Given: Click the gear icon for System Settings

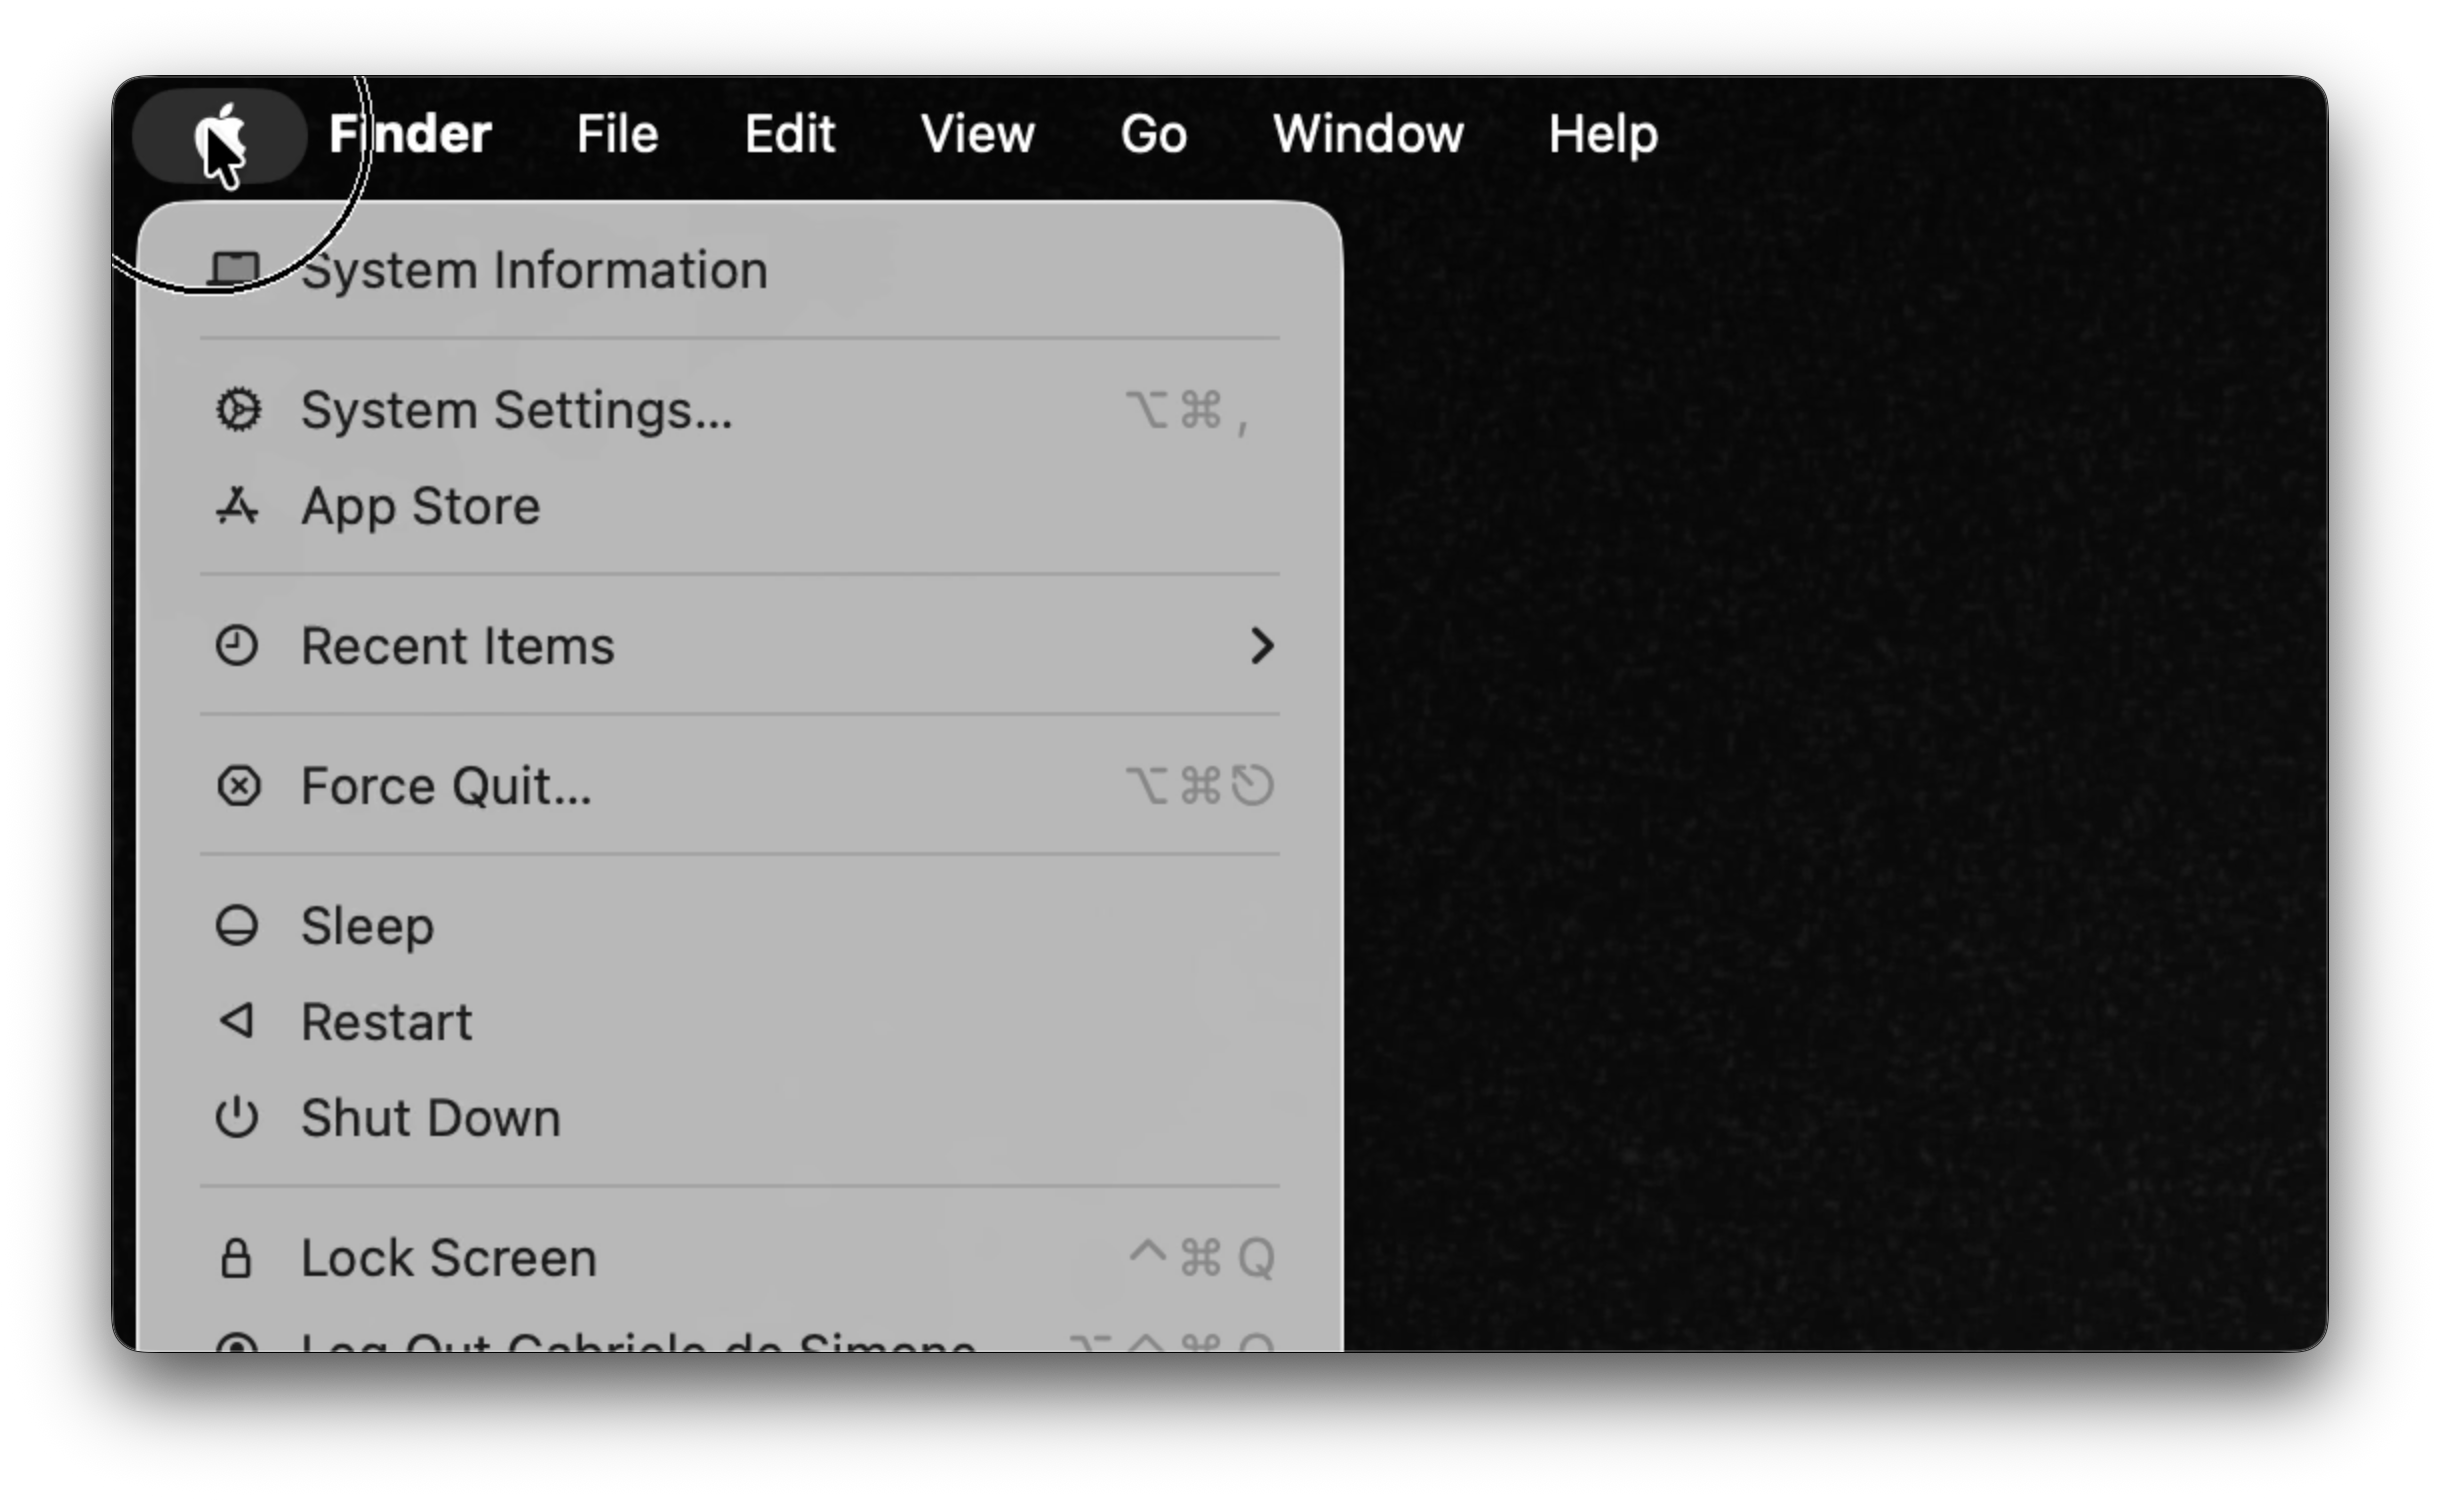Looking at the screenshot, I should point(238,410).
